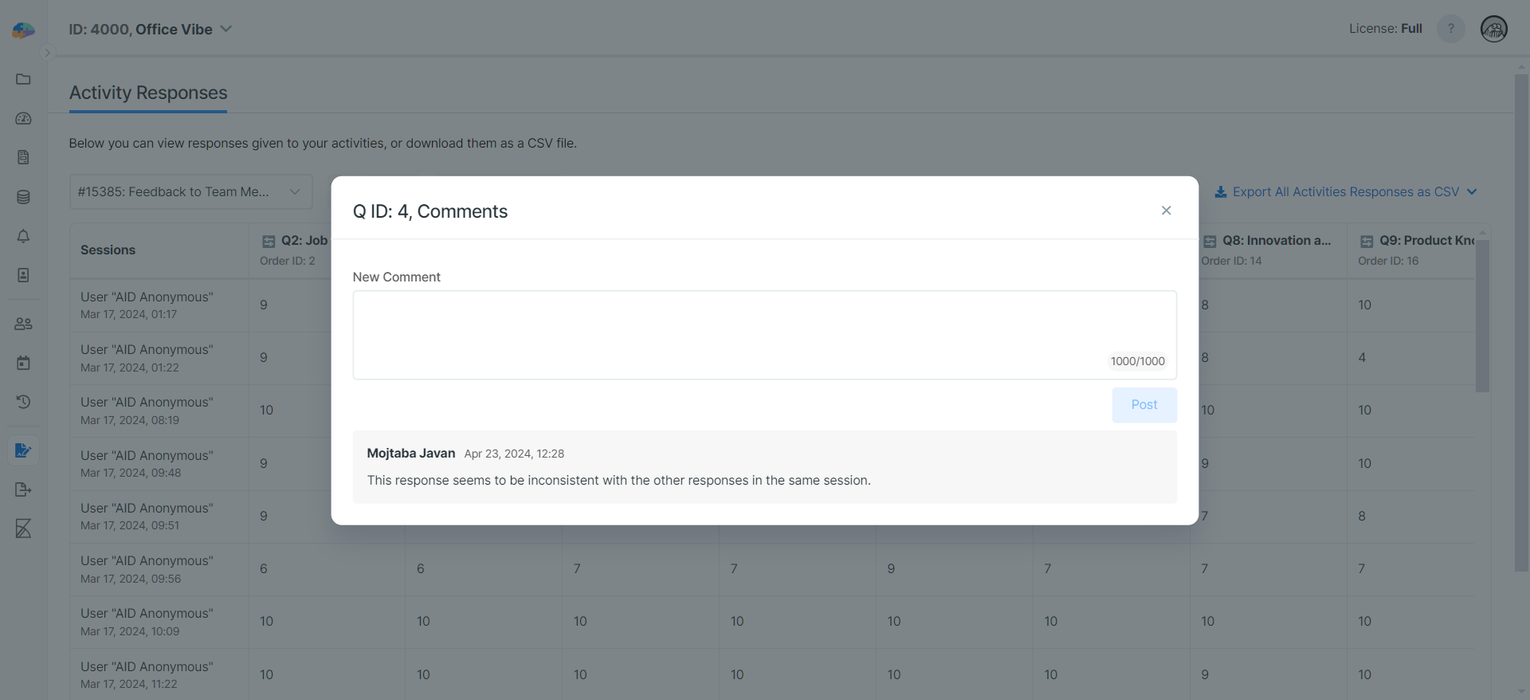Expand the Export All Activities CSV chevron

click(x=1470, y=191)
